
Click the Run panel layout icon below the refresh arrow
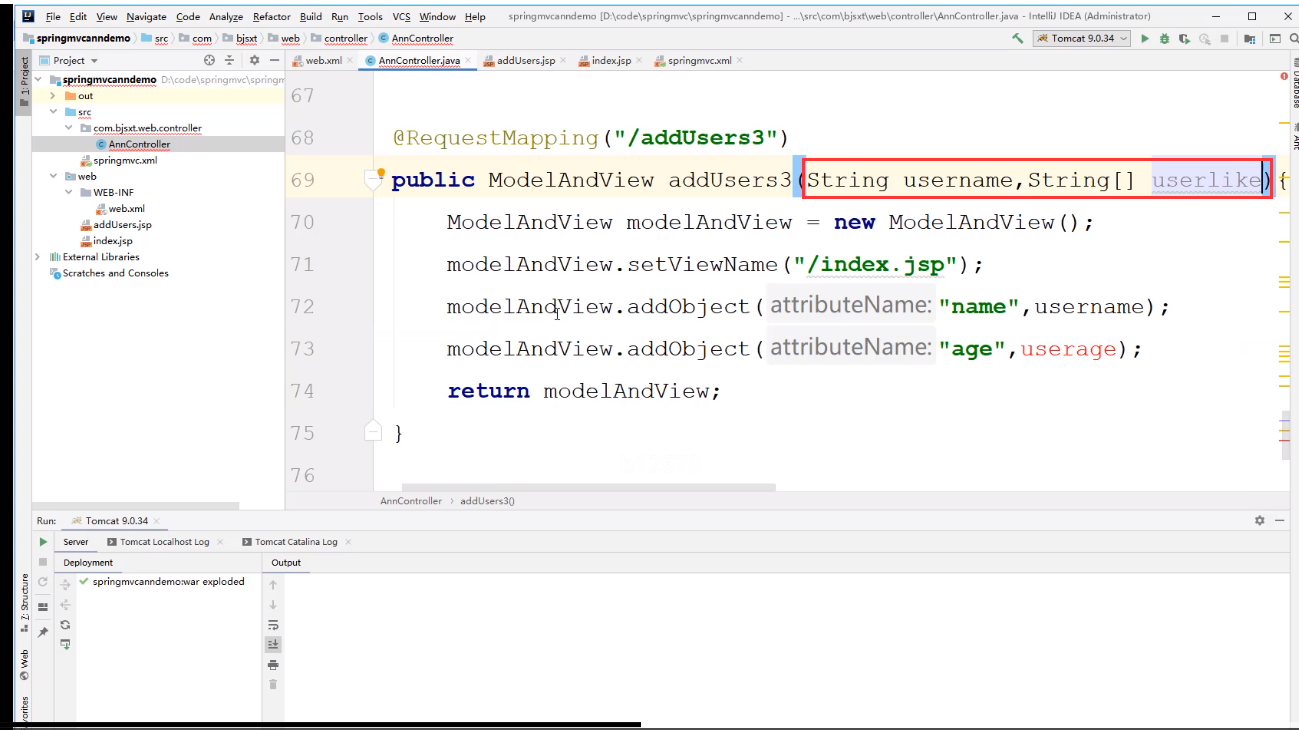(43, 607)
